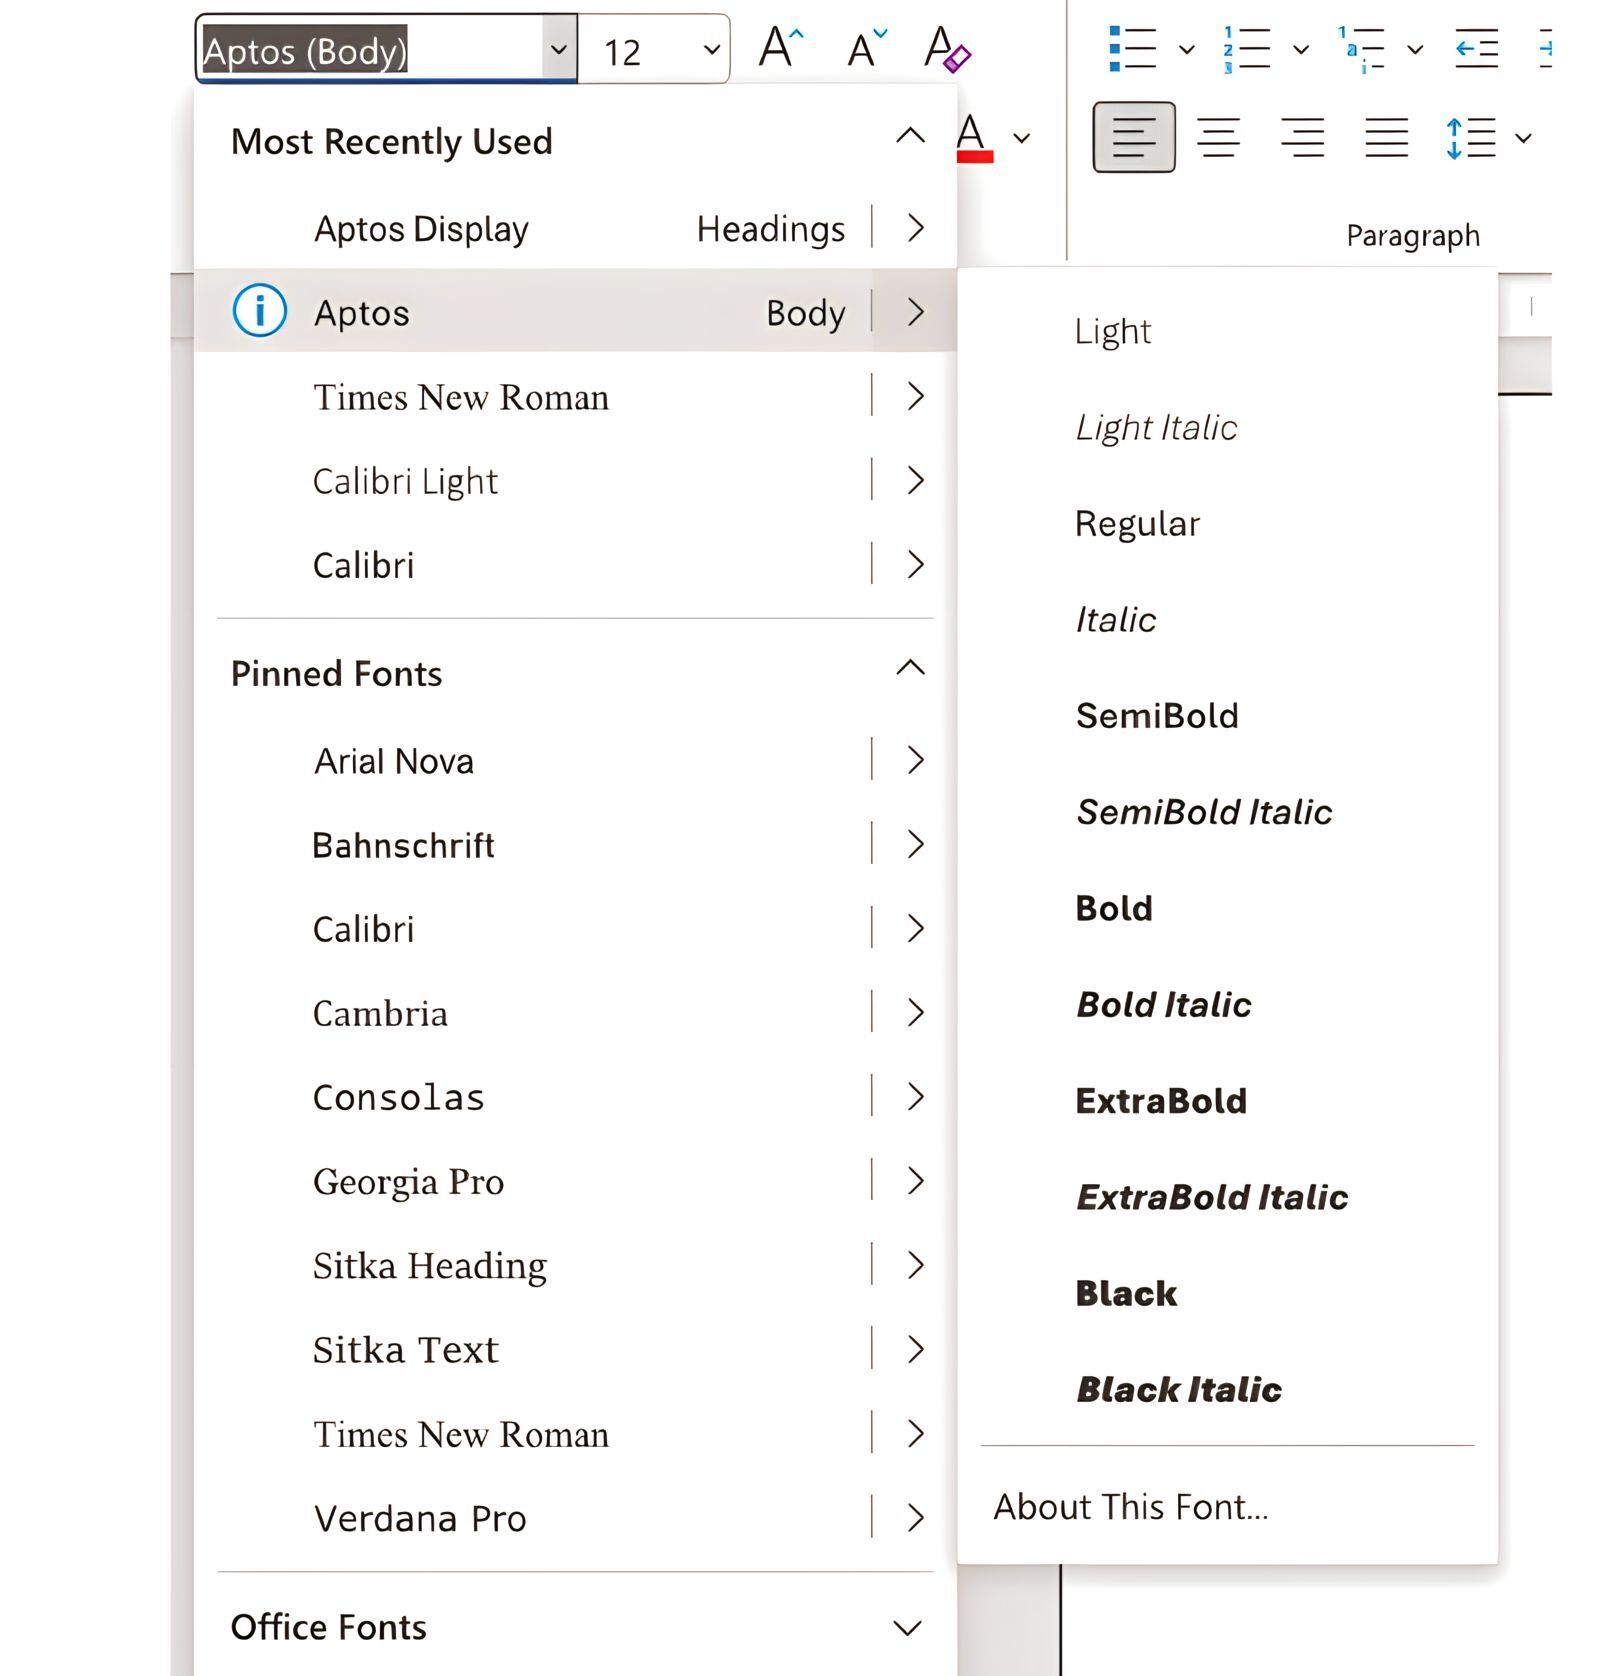Open submenu arrow for Arial Nova
Screen dimensions: 1614x1676
point(915,761)
